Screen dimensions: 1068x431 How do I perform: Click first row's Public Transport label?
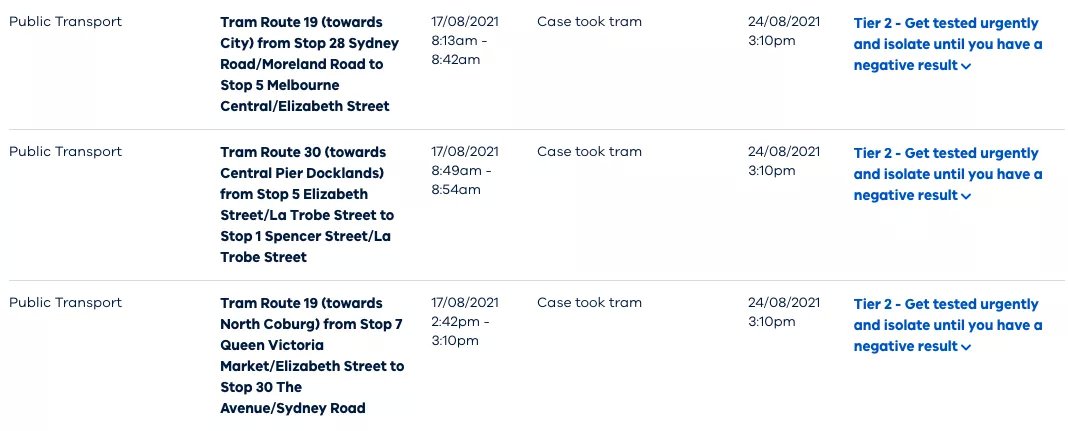65,21
